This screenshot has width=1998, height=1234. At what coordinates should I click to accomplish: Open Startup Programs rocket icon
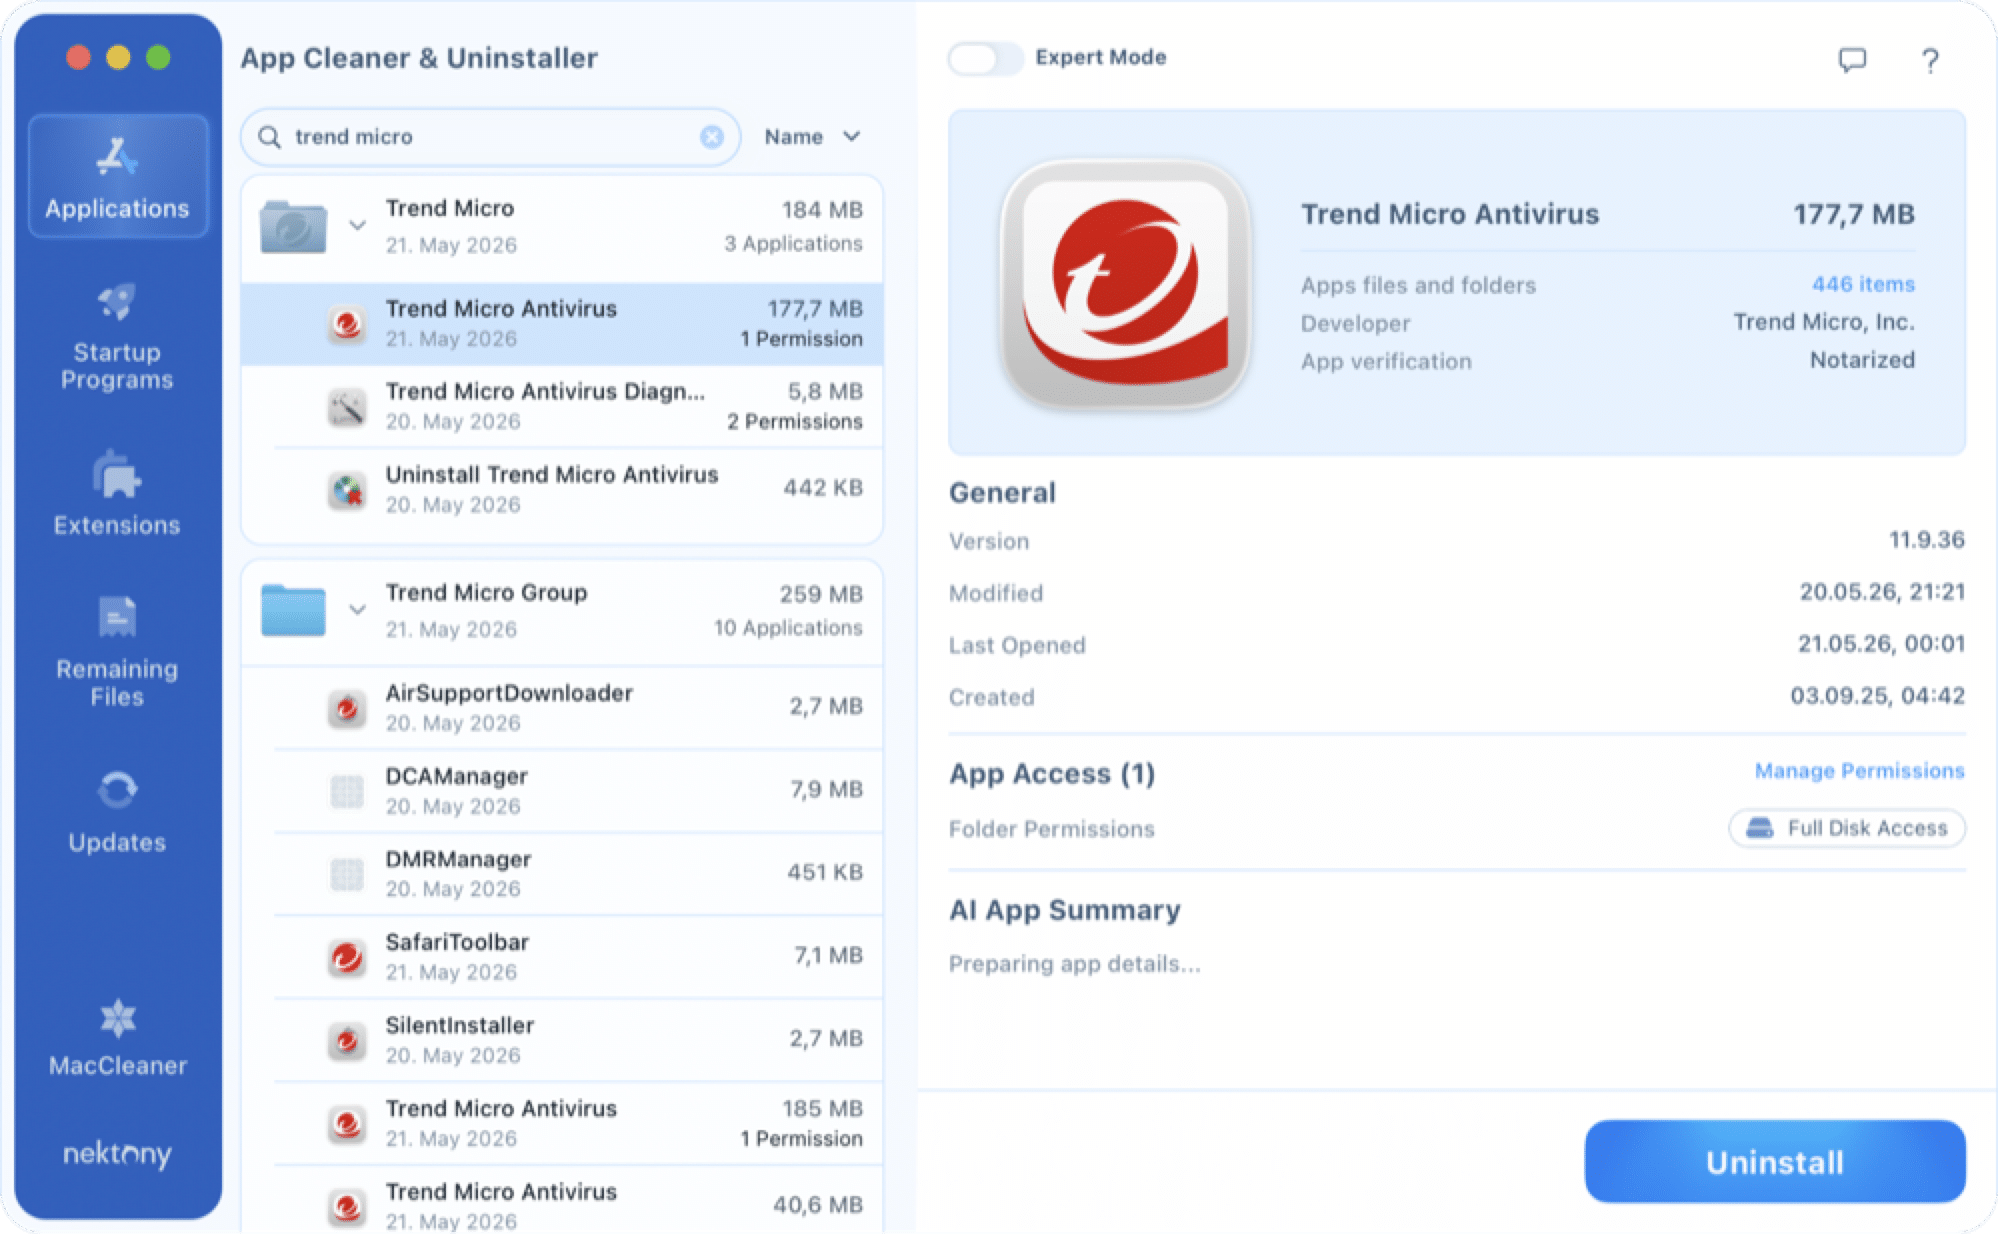[117, 301]
